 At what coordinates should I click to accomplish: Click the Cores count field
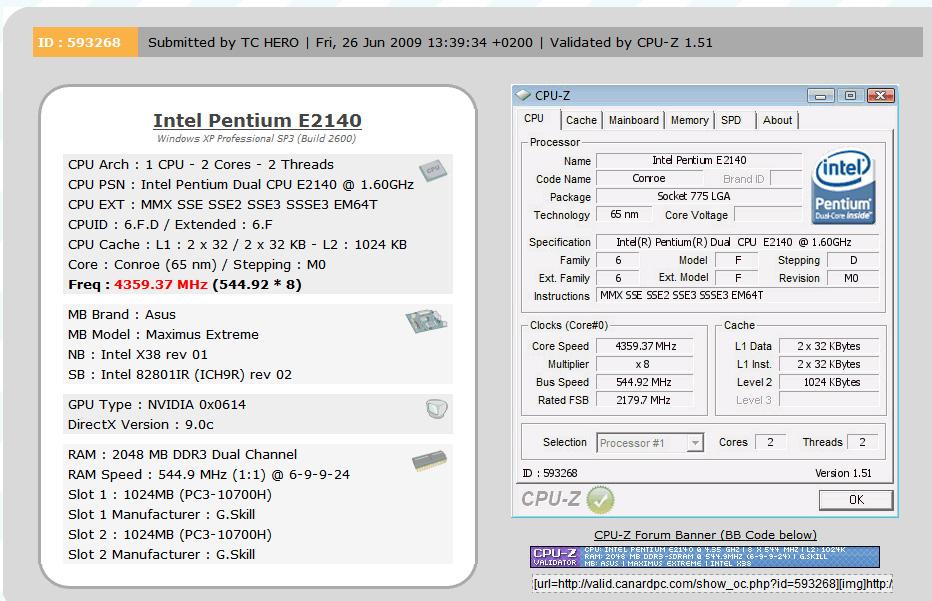770,442
